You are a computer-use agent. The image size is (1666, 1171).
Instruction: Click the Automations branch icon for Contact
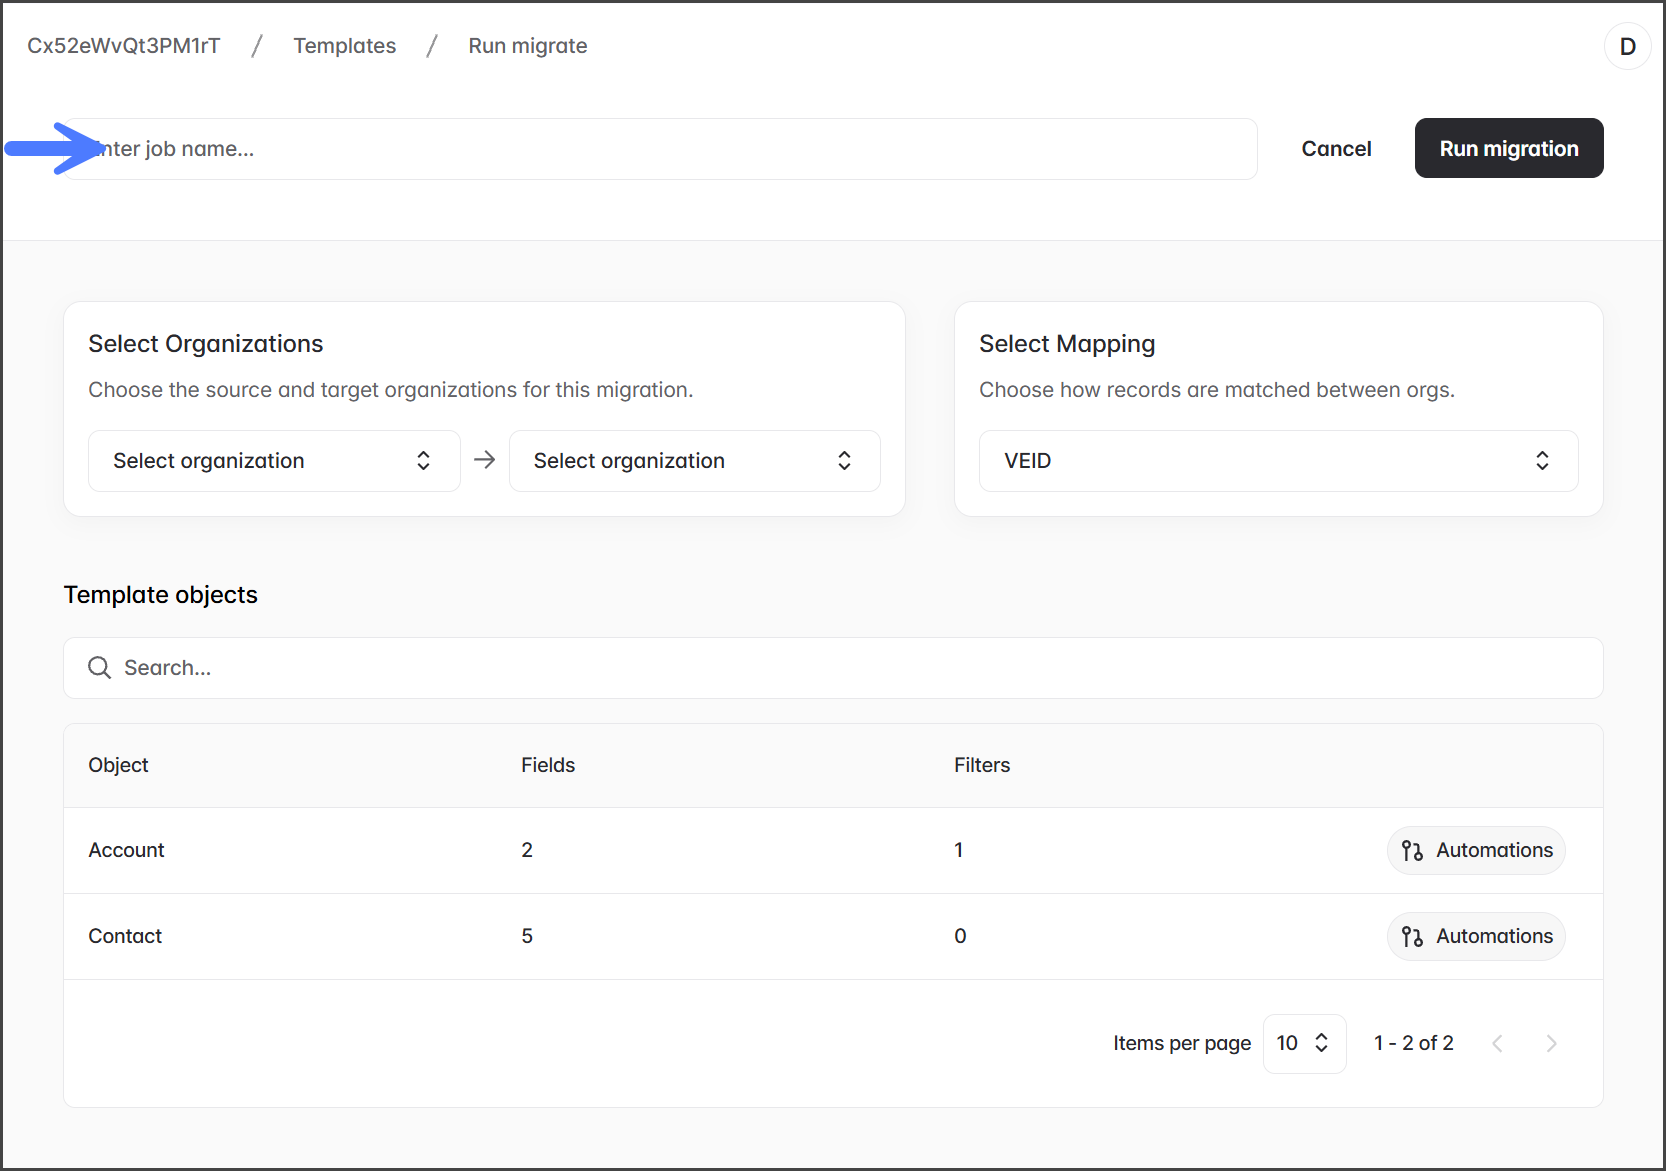[x=1412, y=937]
